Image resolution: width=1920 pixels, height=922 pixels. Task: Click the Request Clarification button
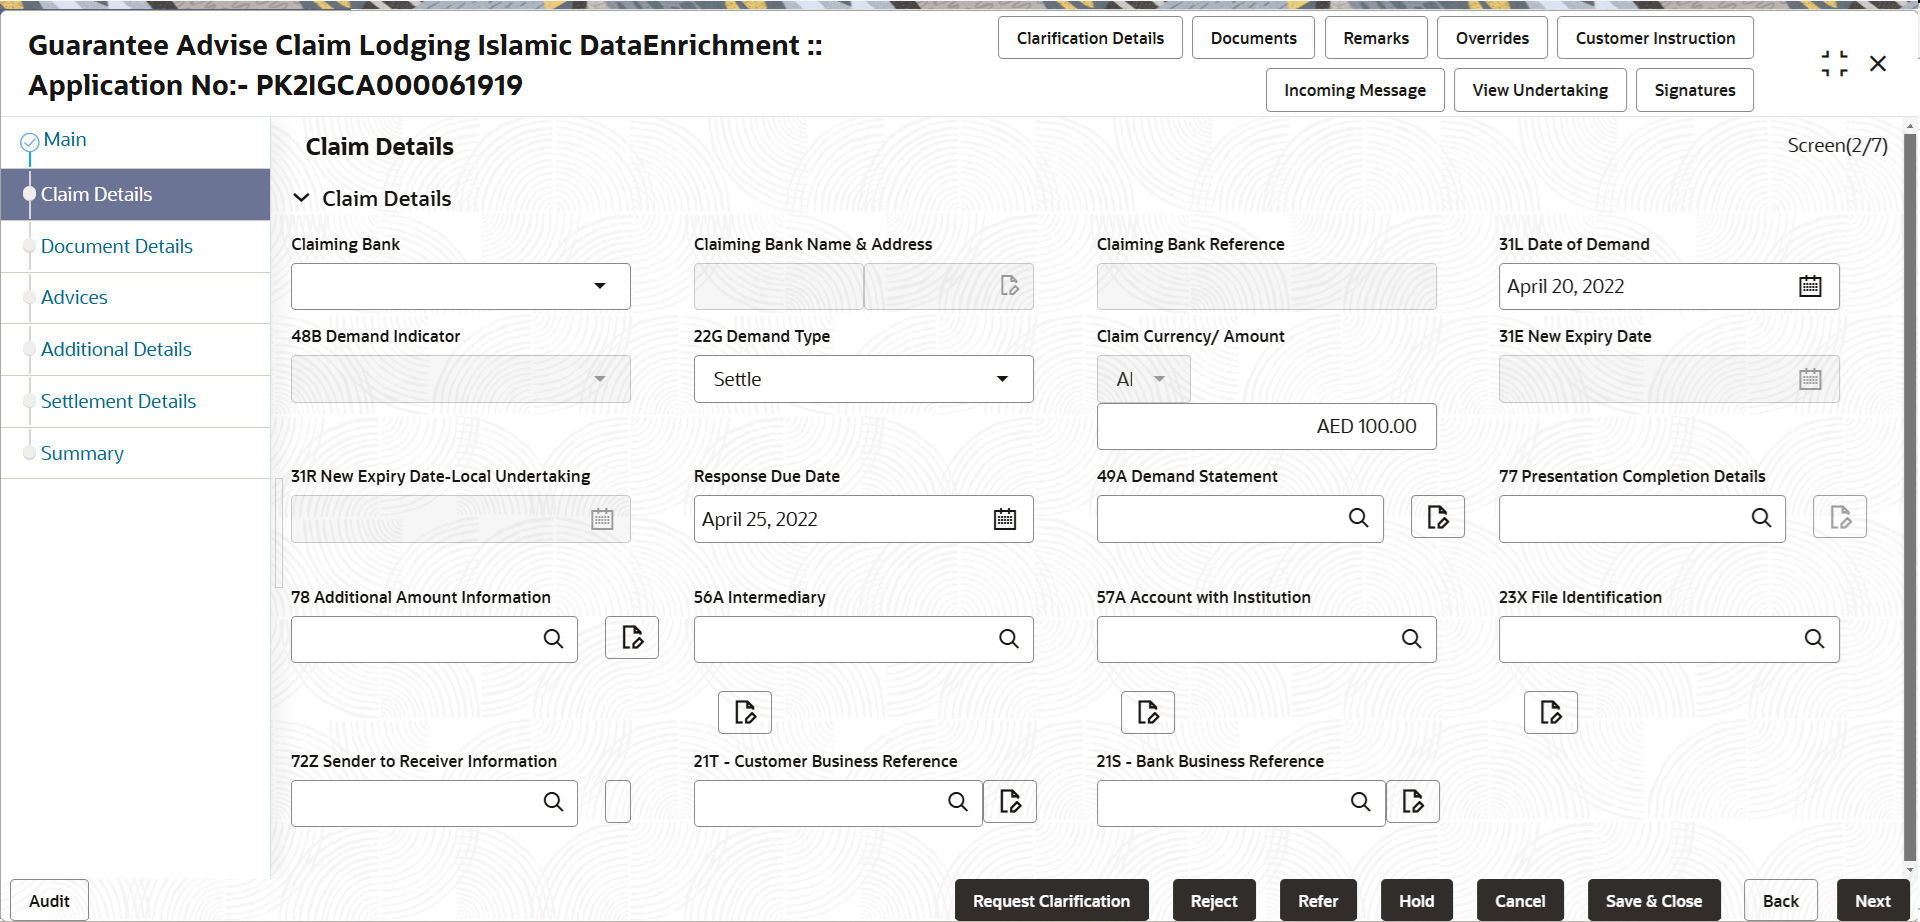coord(1051,900)
